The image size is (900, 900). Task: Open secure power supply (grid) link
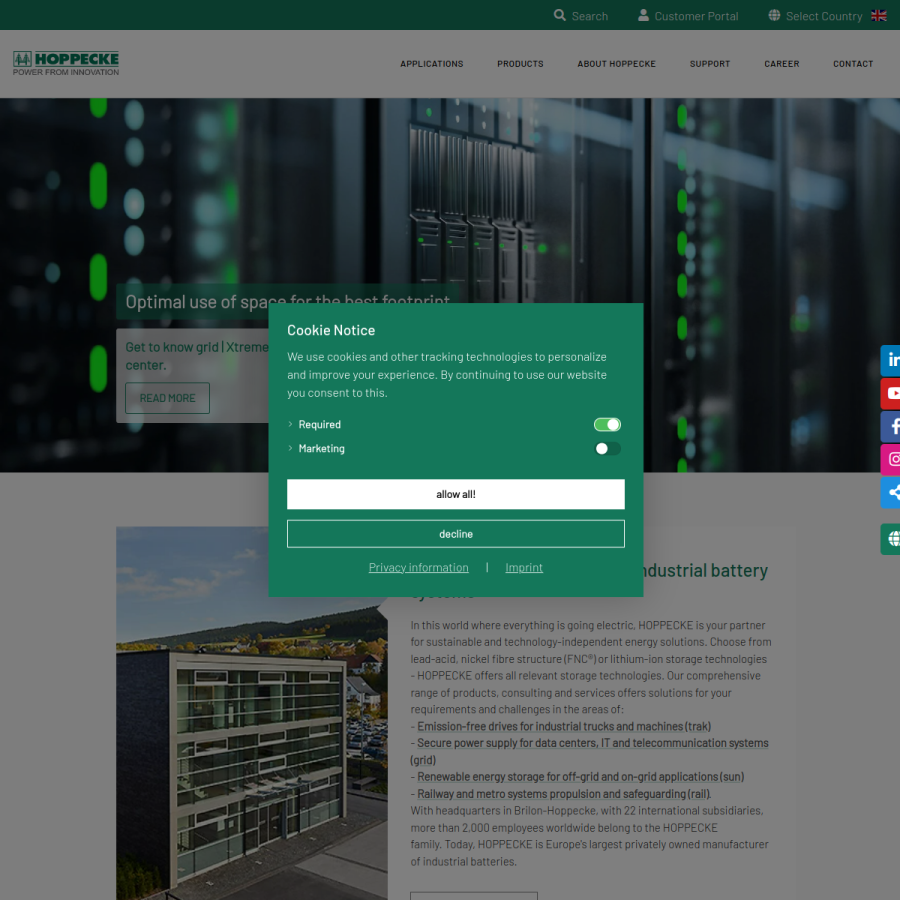point(592,743)
